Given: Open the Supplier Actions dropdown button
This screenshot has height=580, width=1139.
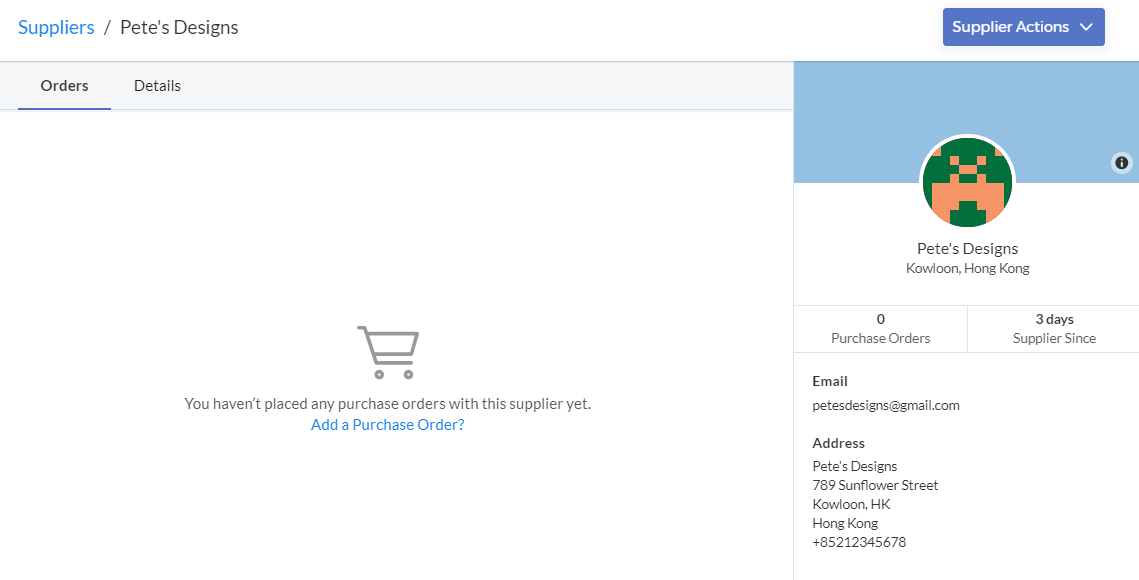Looking at the screenshot, I should coord(1024,27).
